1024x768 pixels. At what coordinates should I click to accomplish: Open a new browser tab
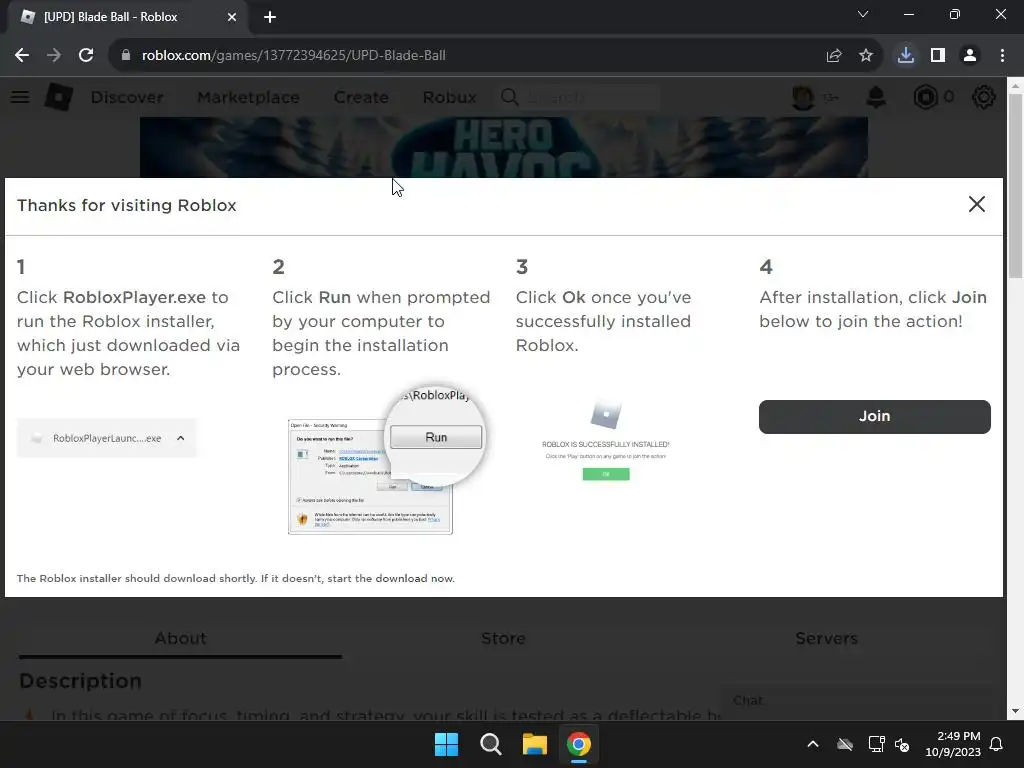270,17
